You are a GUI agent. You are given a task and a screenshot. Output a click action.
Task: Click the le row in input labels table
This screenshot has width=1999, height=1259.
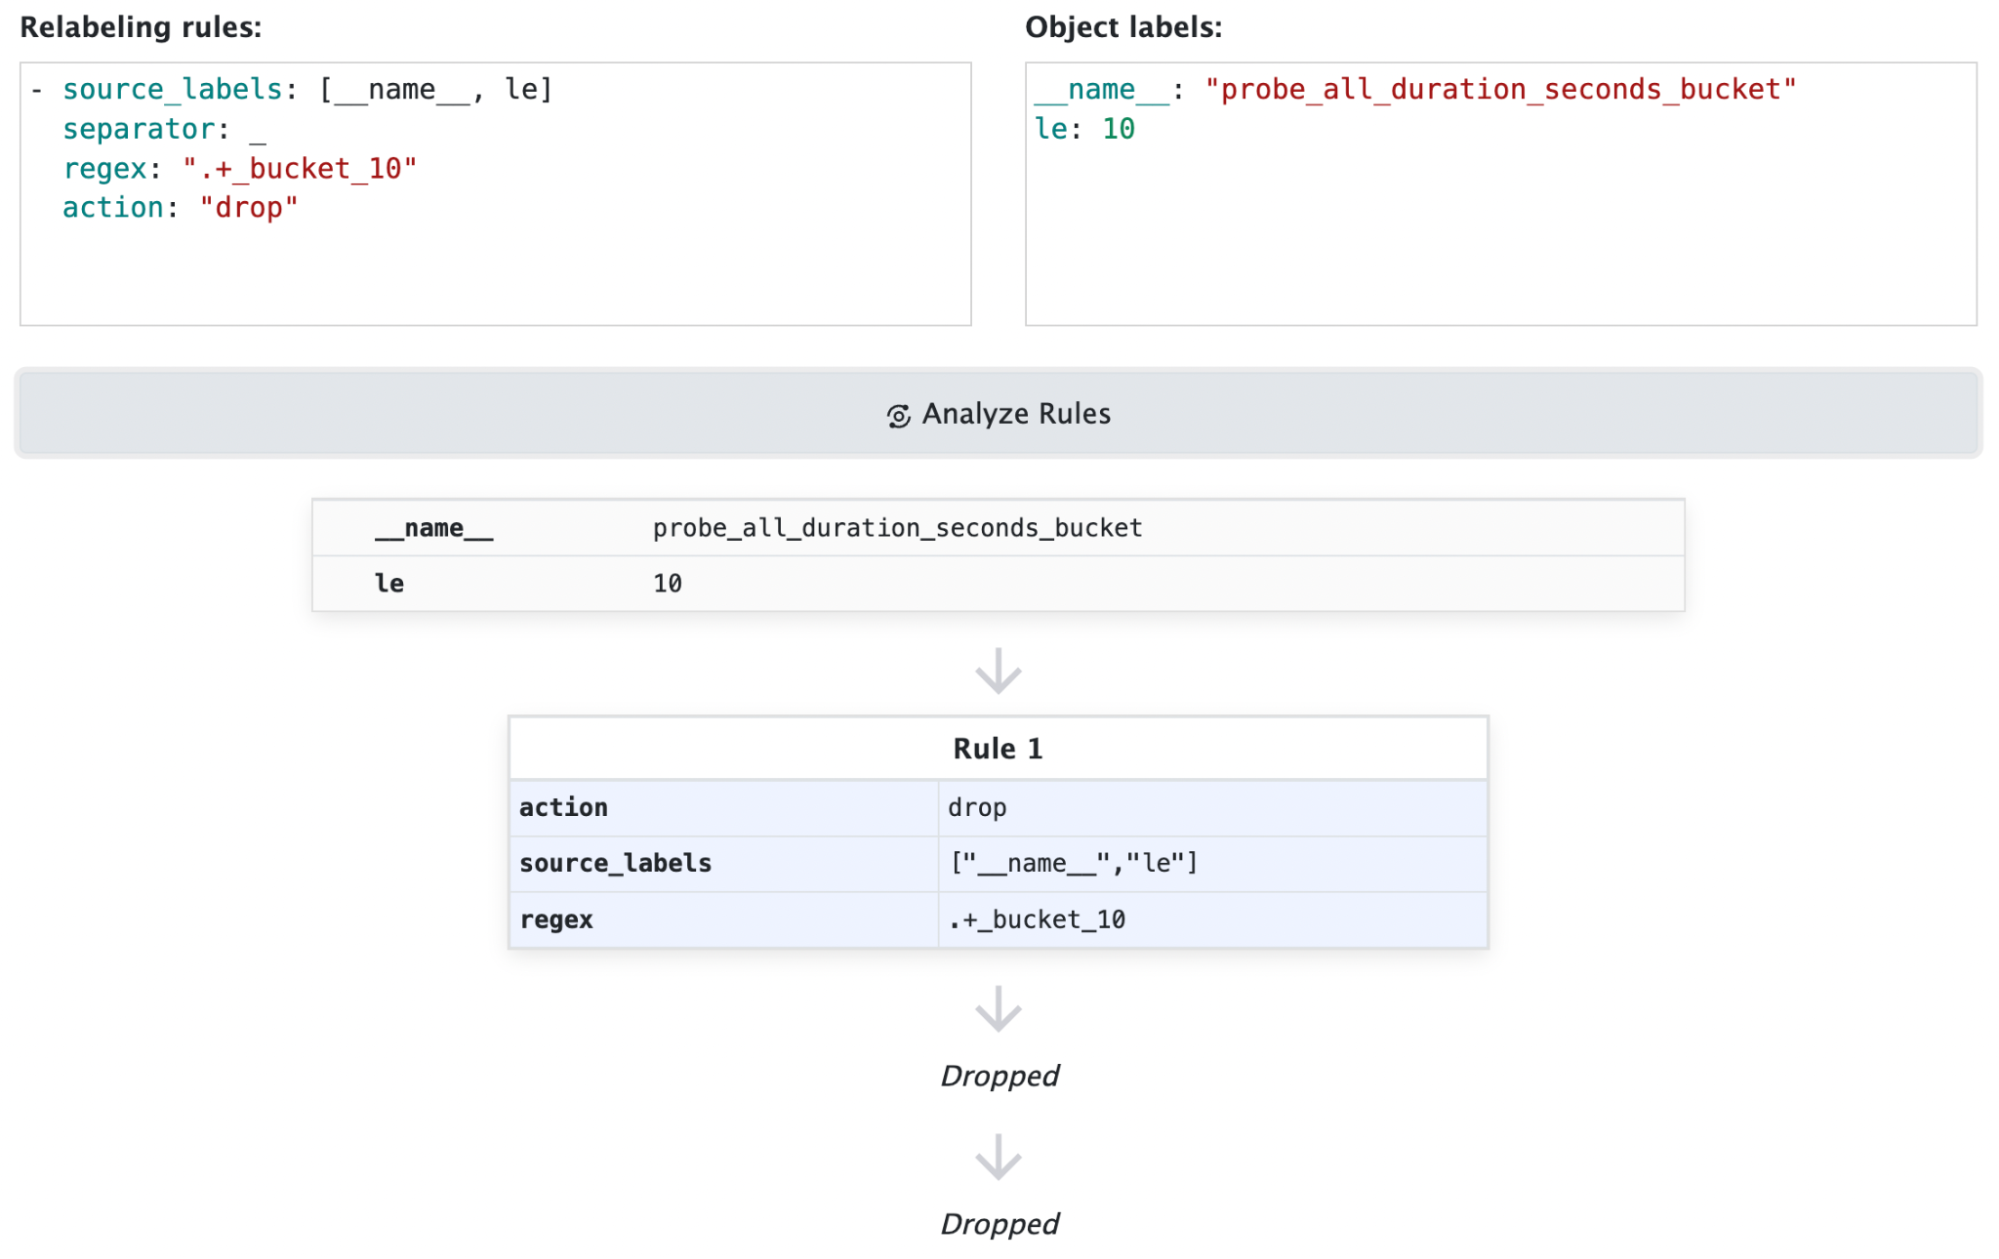[998, 584]
